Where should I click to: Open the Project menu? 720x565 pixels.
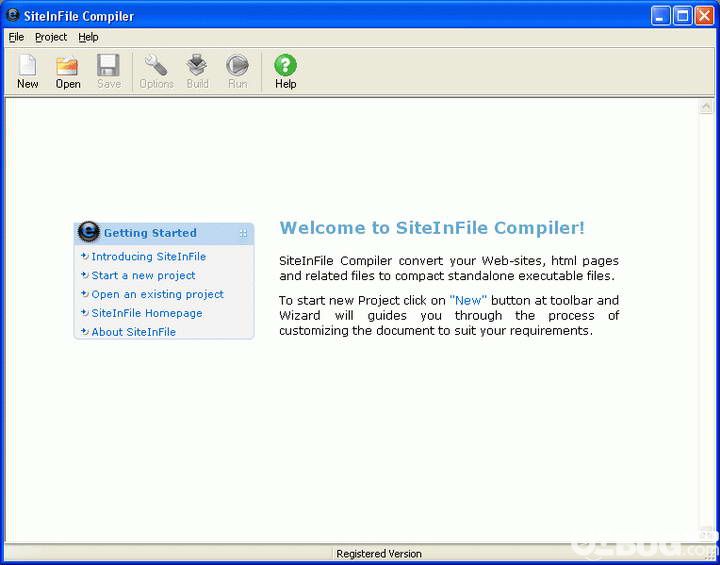pyautogui.click(x=51, y=37)
